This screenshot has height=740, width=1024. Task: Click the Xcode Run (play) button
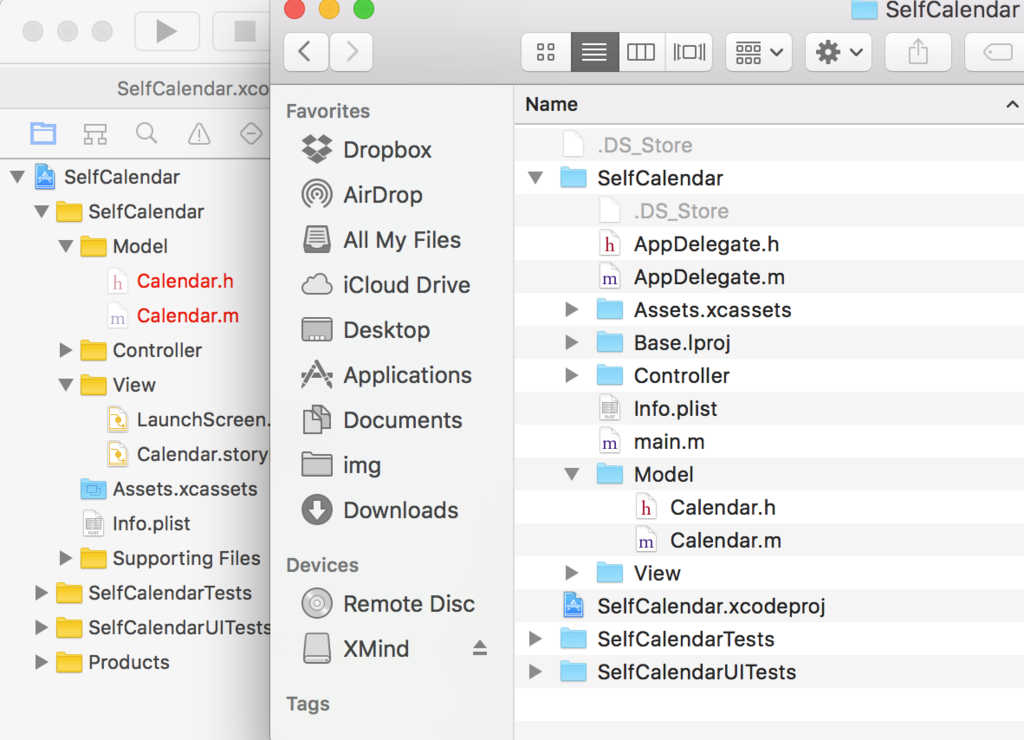[x=167, y=31]
